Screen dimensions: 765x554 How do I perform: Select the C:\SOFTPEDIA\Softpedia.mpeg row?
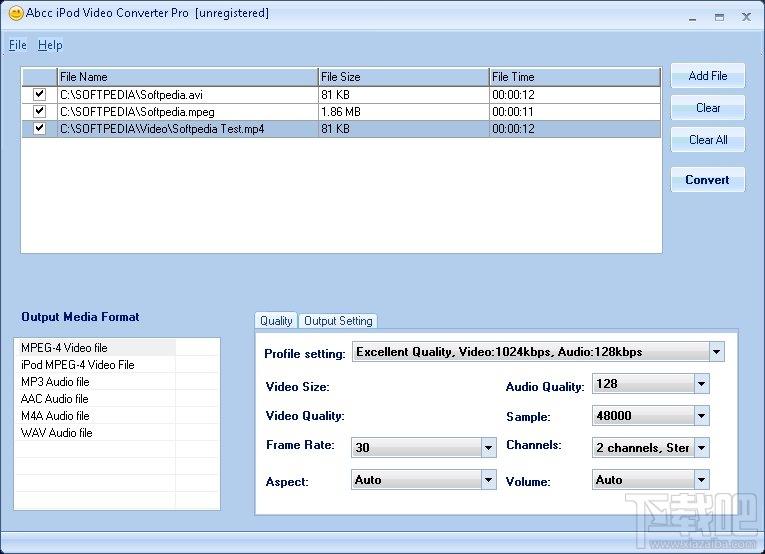(341, 112)
